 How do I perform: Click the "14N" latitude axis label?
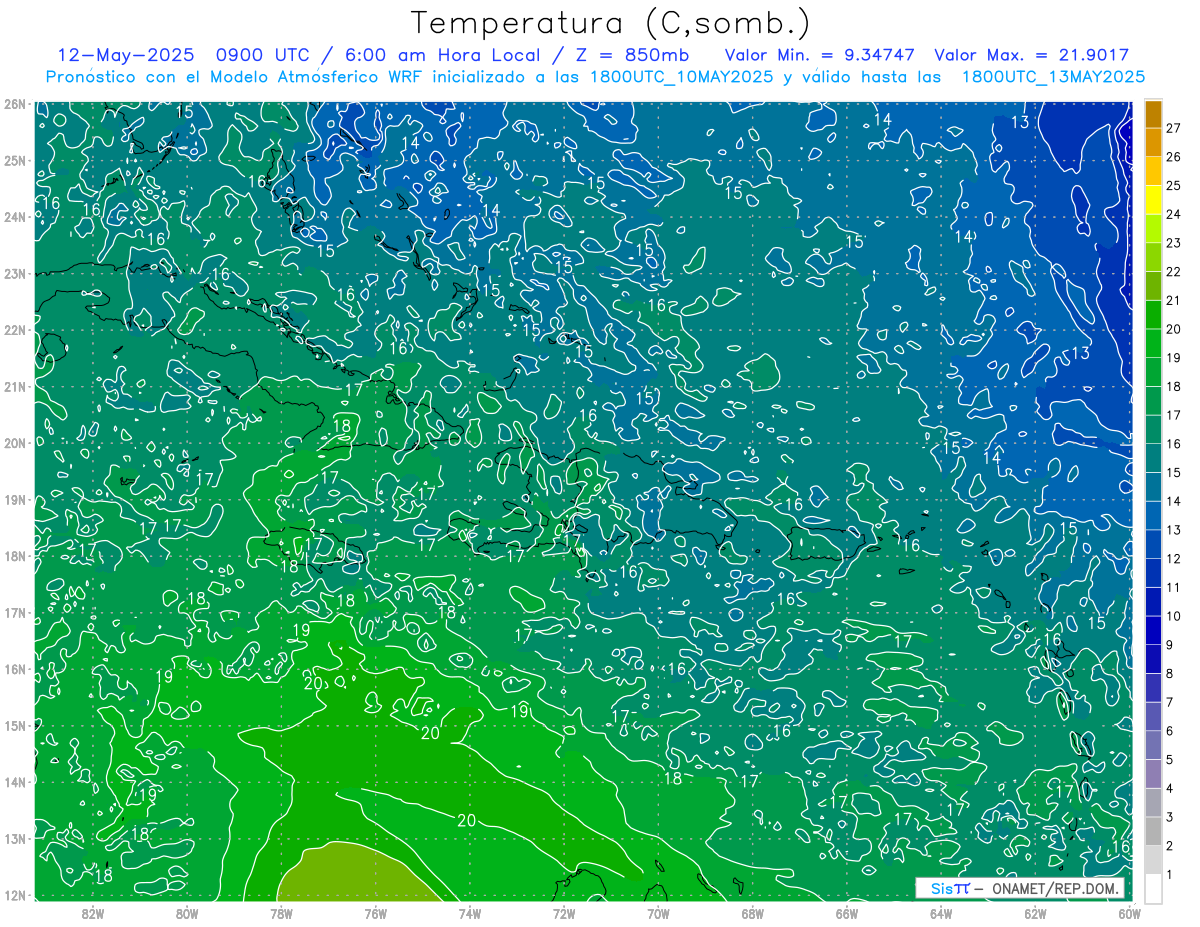click(14, 781)
